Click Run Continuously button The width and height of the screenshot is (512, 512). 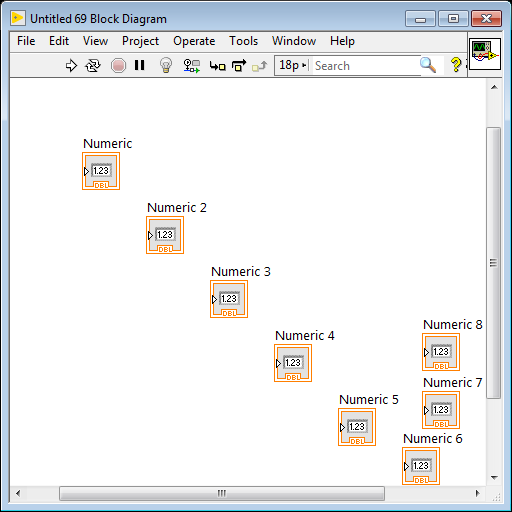(x=93, y=66)
